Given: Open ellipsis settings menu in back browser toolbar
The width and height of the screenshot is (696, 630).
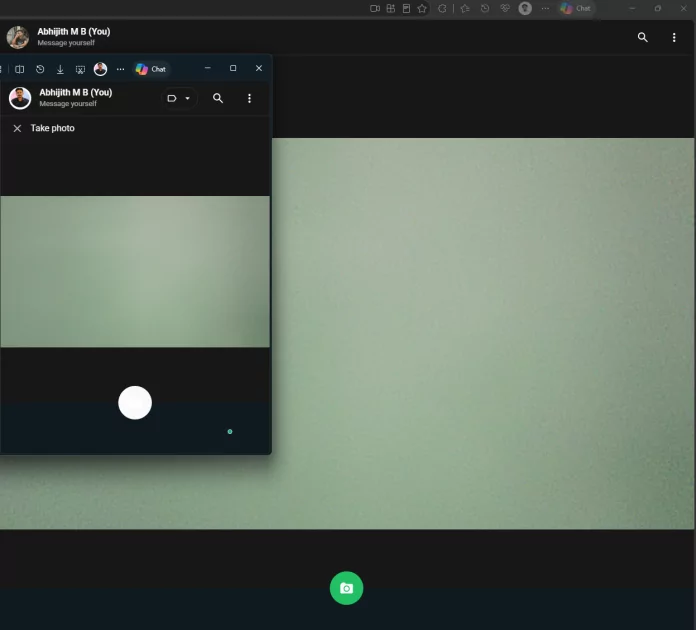Looking at the screenshot, I should click(x=545, y=8).
